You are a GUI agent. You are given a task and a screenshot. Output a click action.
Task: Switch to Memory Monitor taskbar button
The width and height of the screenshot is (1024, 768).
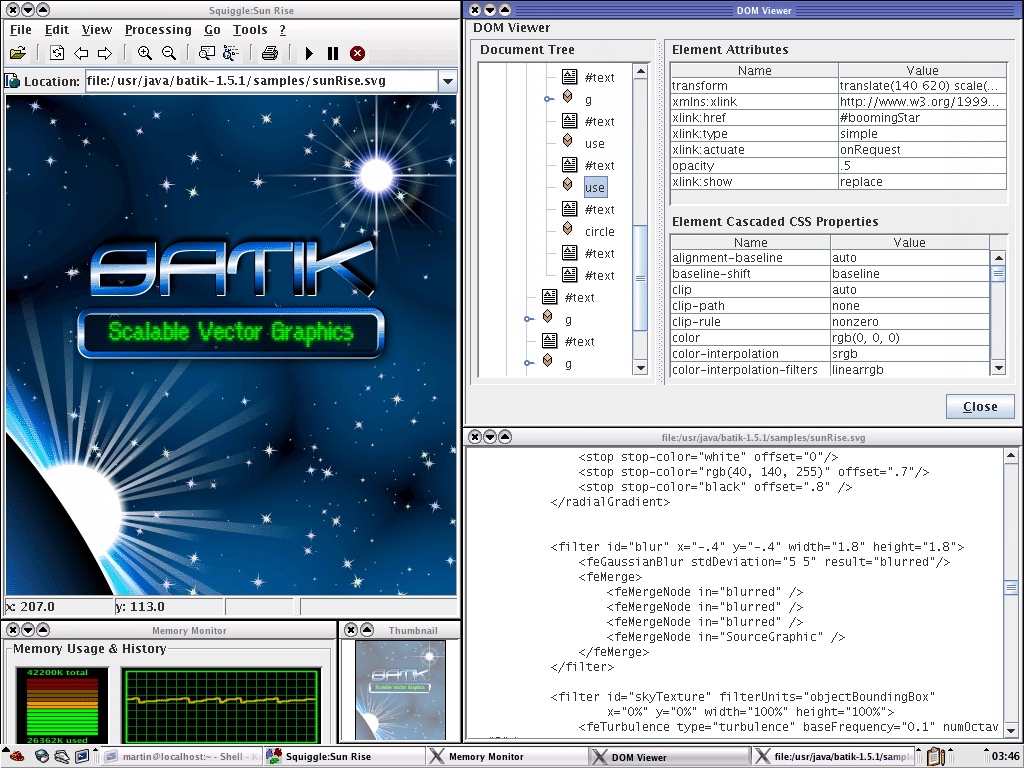tap(507, 757)
